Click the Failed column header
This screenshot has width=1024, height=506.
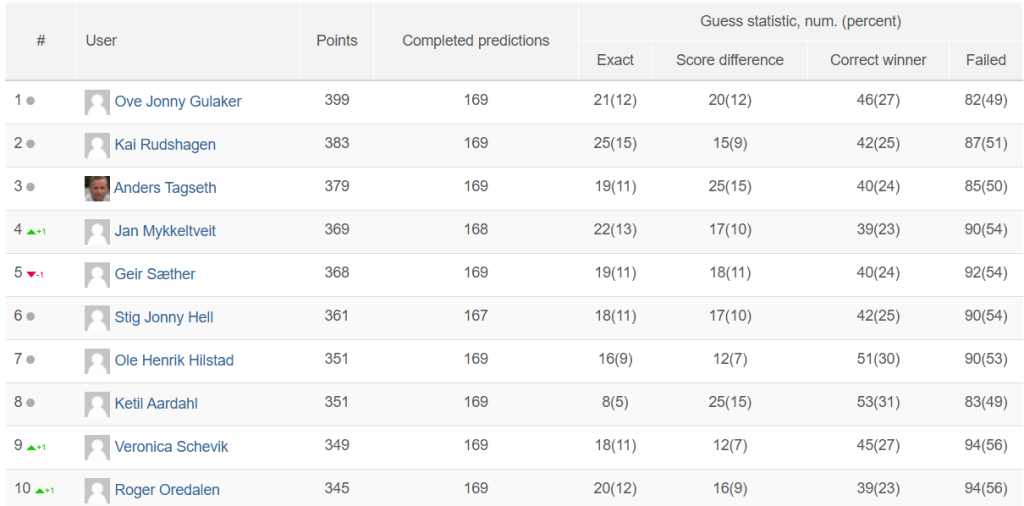click(985, 60)
